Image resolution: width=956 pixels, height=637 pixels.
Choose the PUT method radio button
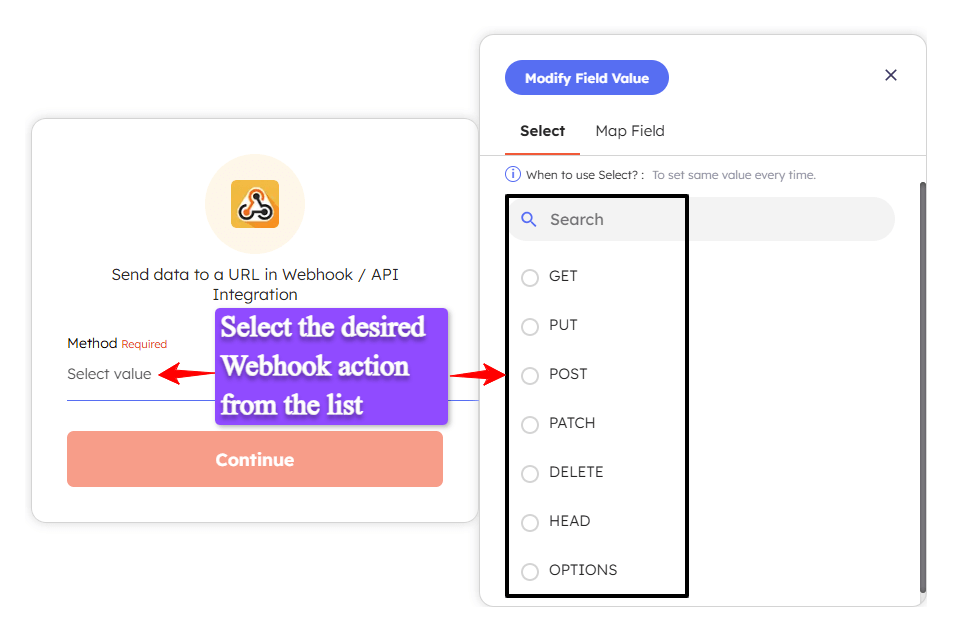pyautogui.click(x=529, y=326)
